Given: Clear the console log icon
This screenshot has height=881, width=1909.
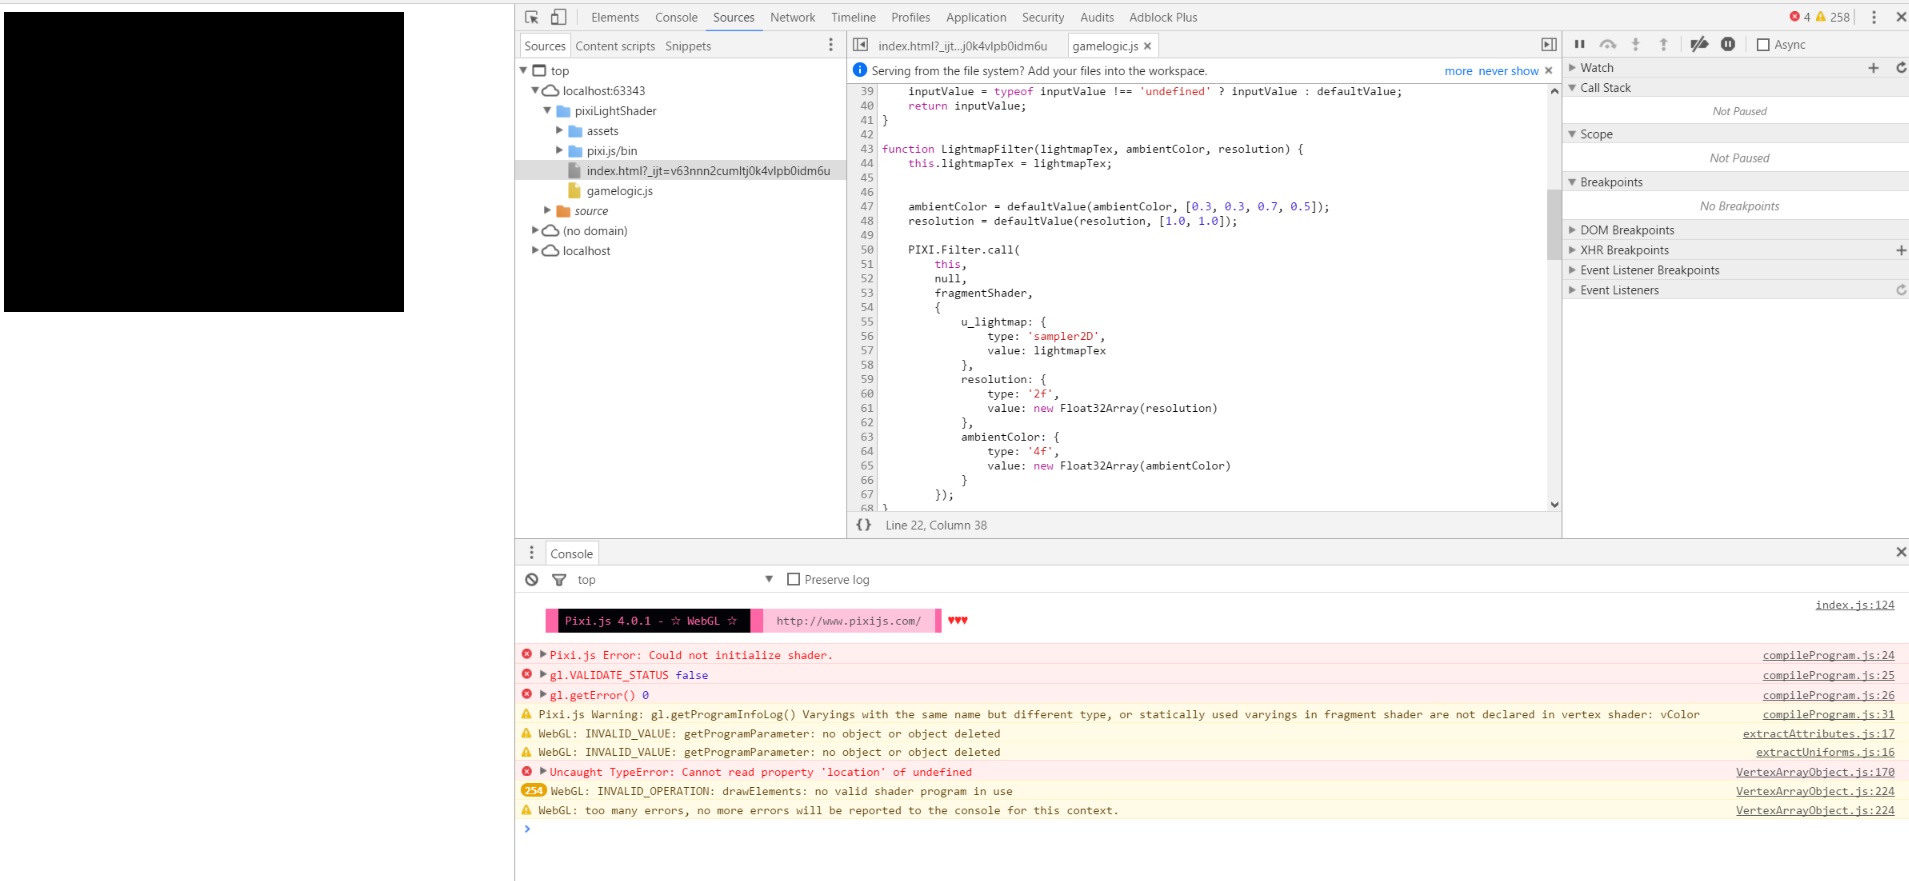Looking at the screenshot, I should click(532, 579).
